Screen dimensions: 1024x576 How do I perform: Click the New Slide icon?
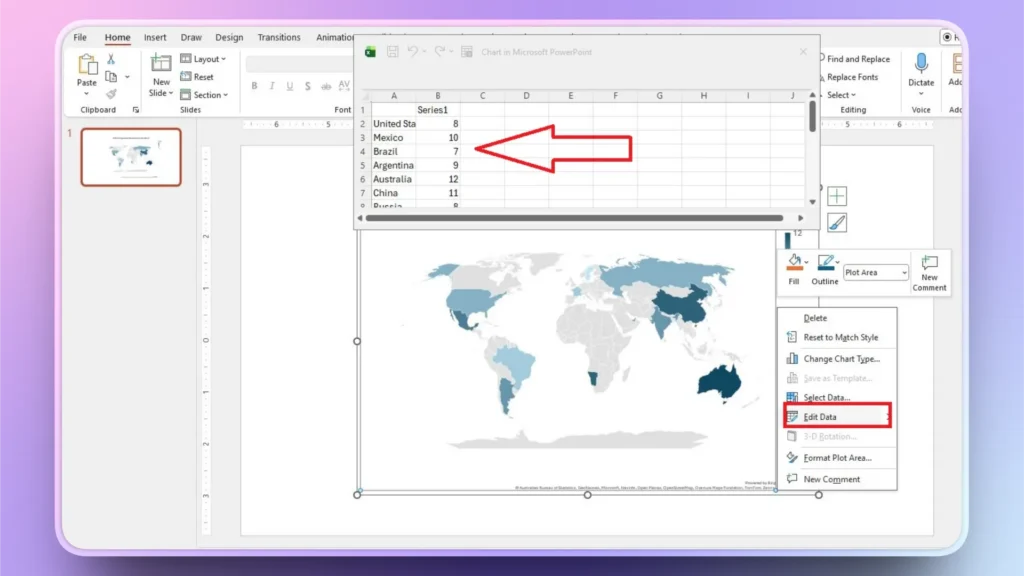click(x=161, y=63)
